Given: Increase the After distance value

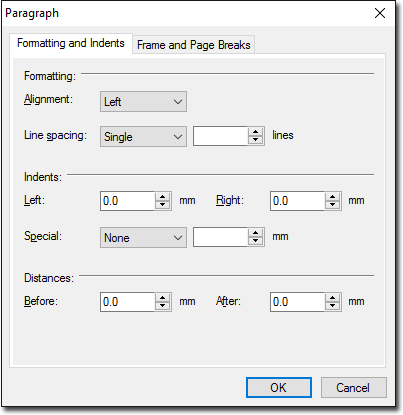Looking at the screenshot, I should pyautogui.click(x=332, y=298).
